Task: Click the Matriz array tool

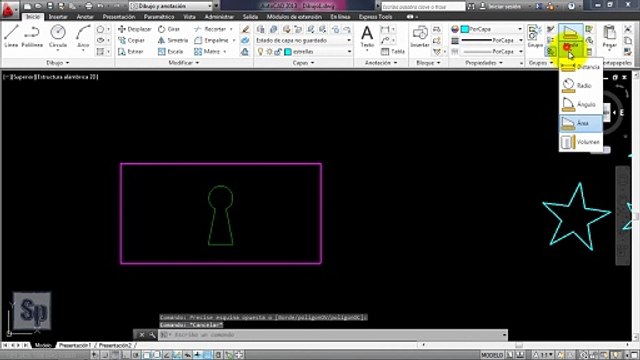Action: [207, 52]
